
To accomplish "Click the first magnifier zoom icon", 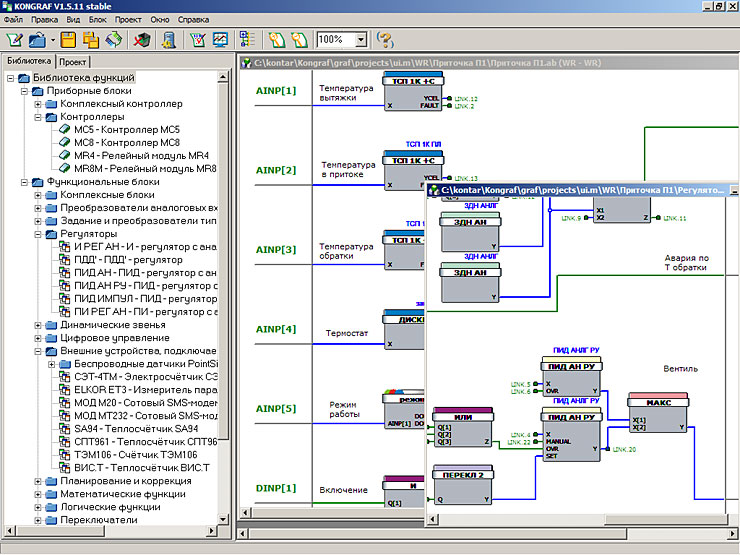I will click(x=277, y=40).
